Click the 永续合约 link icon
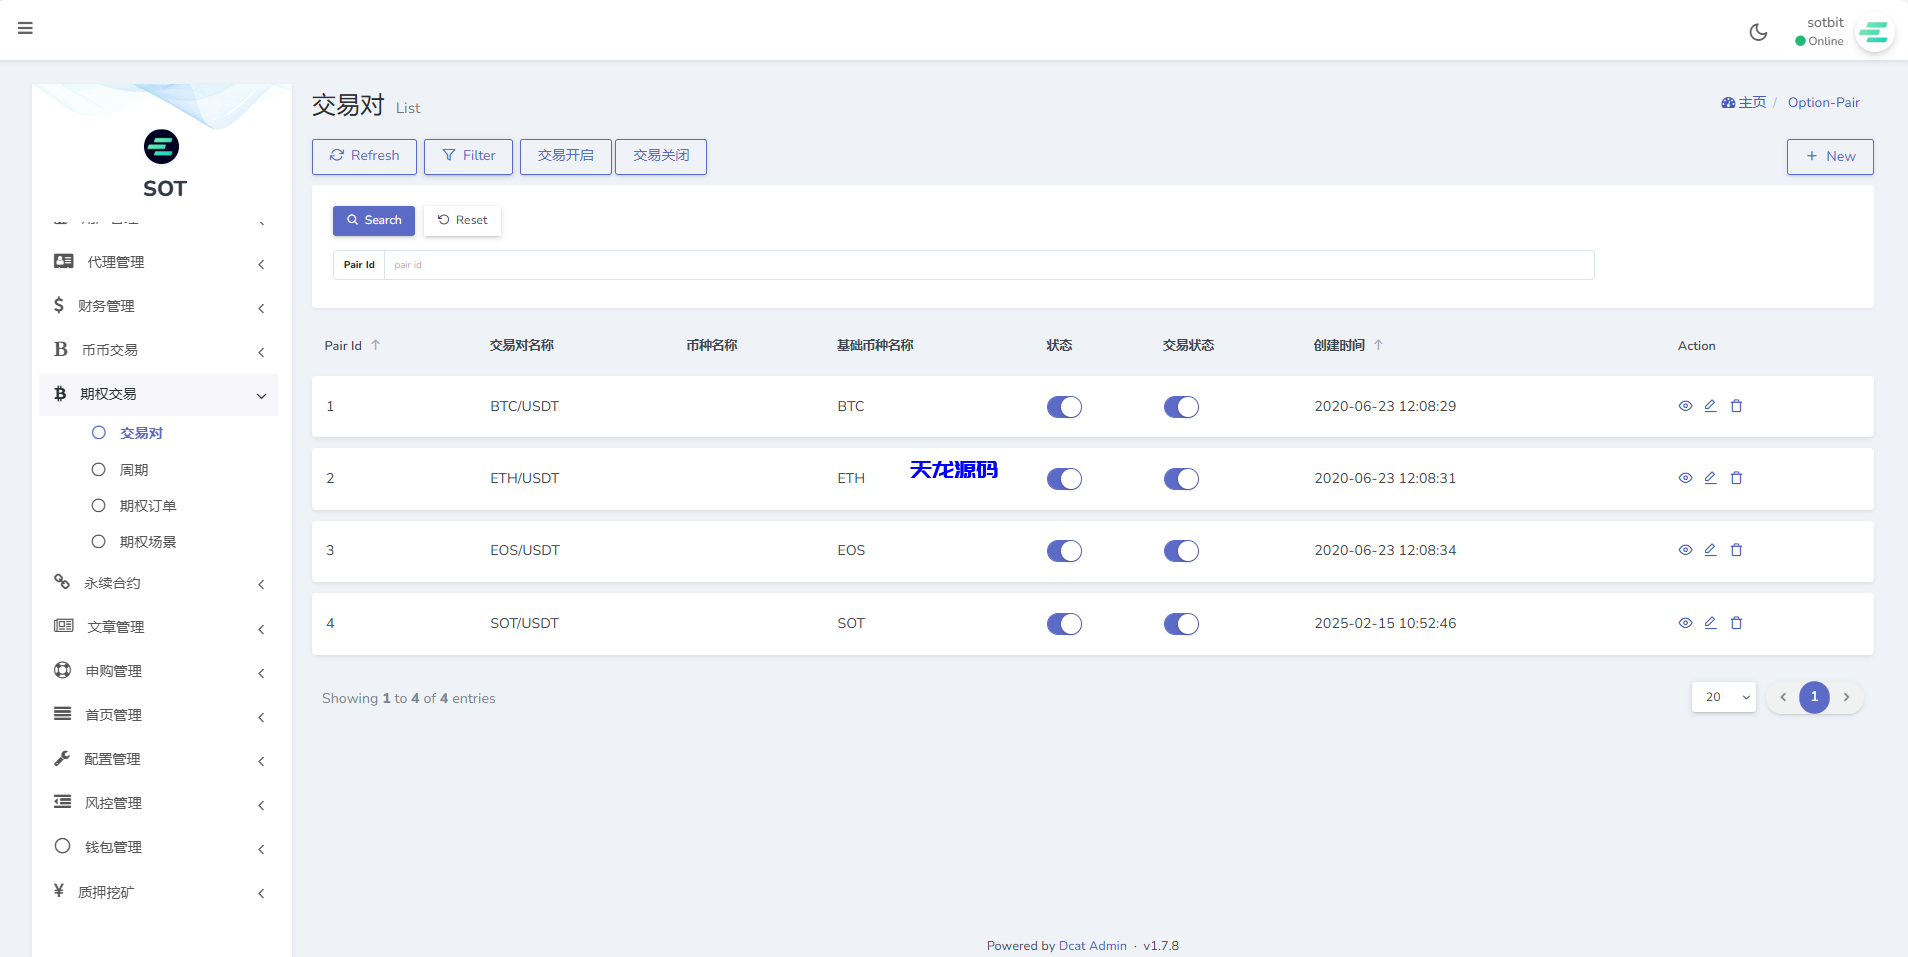The image size is (1908, 957). click(62, 582)
